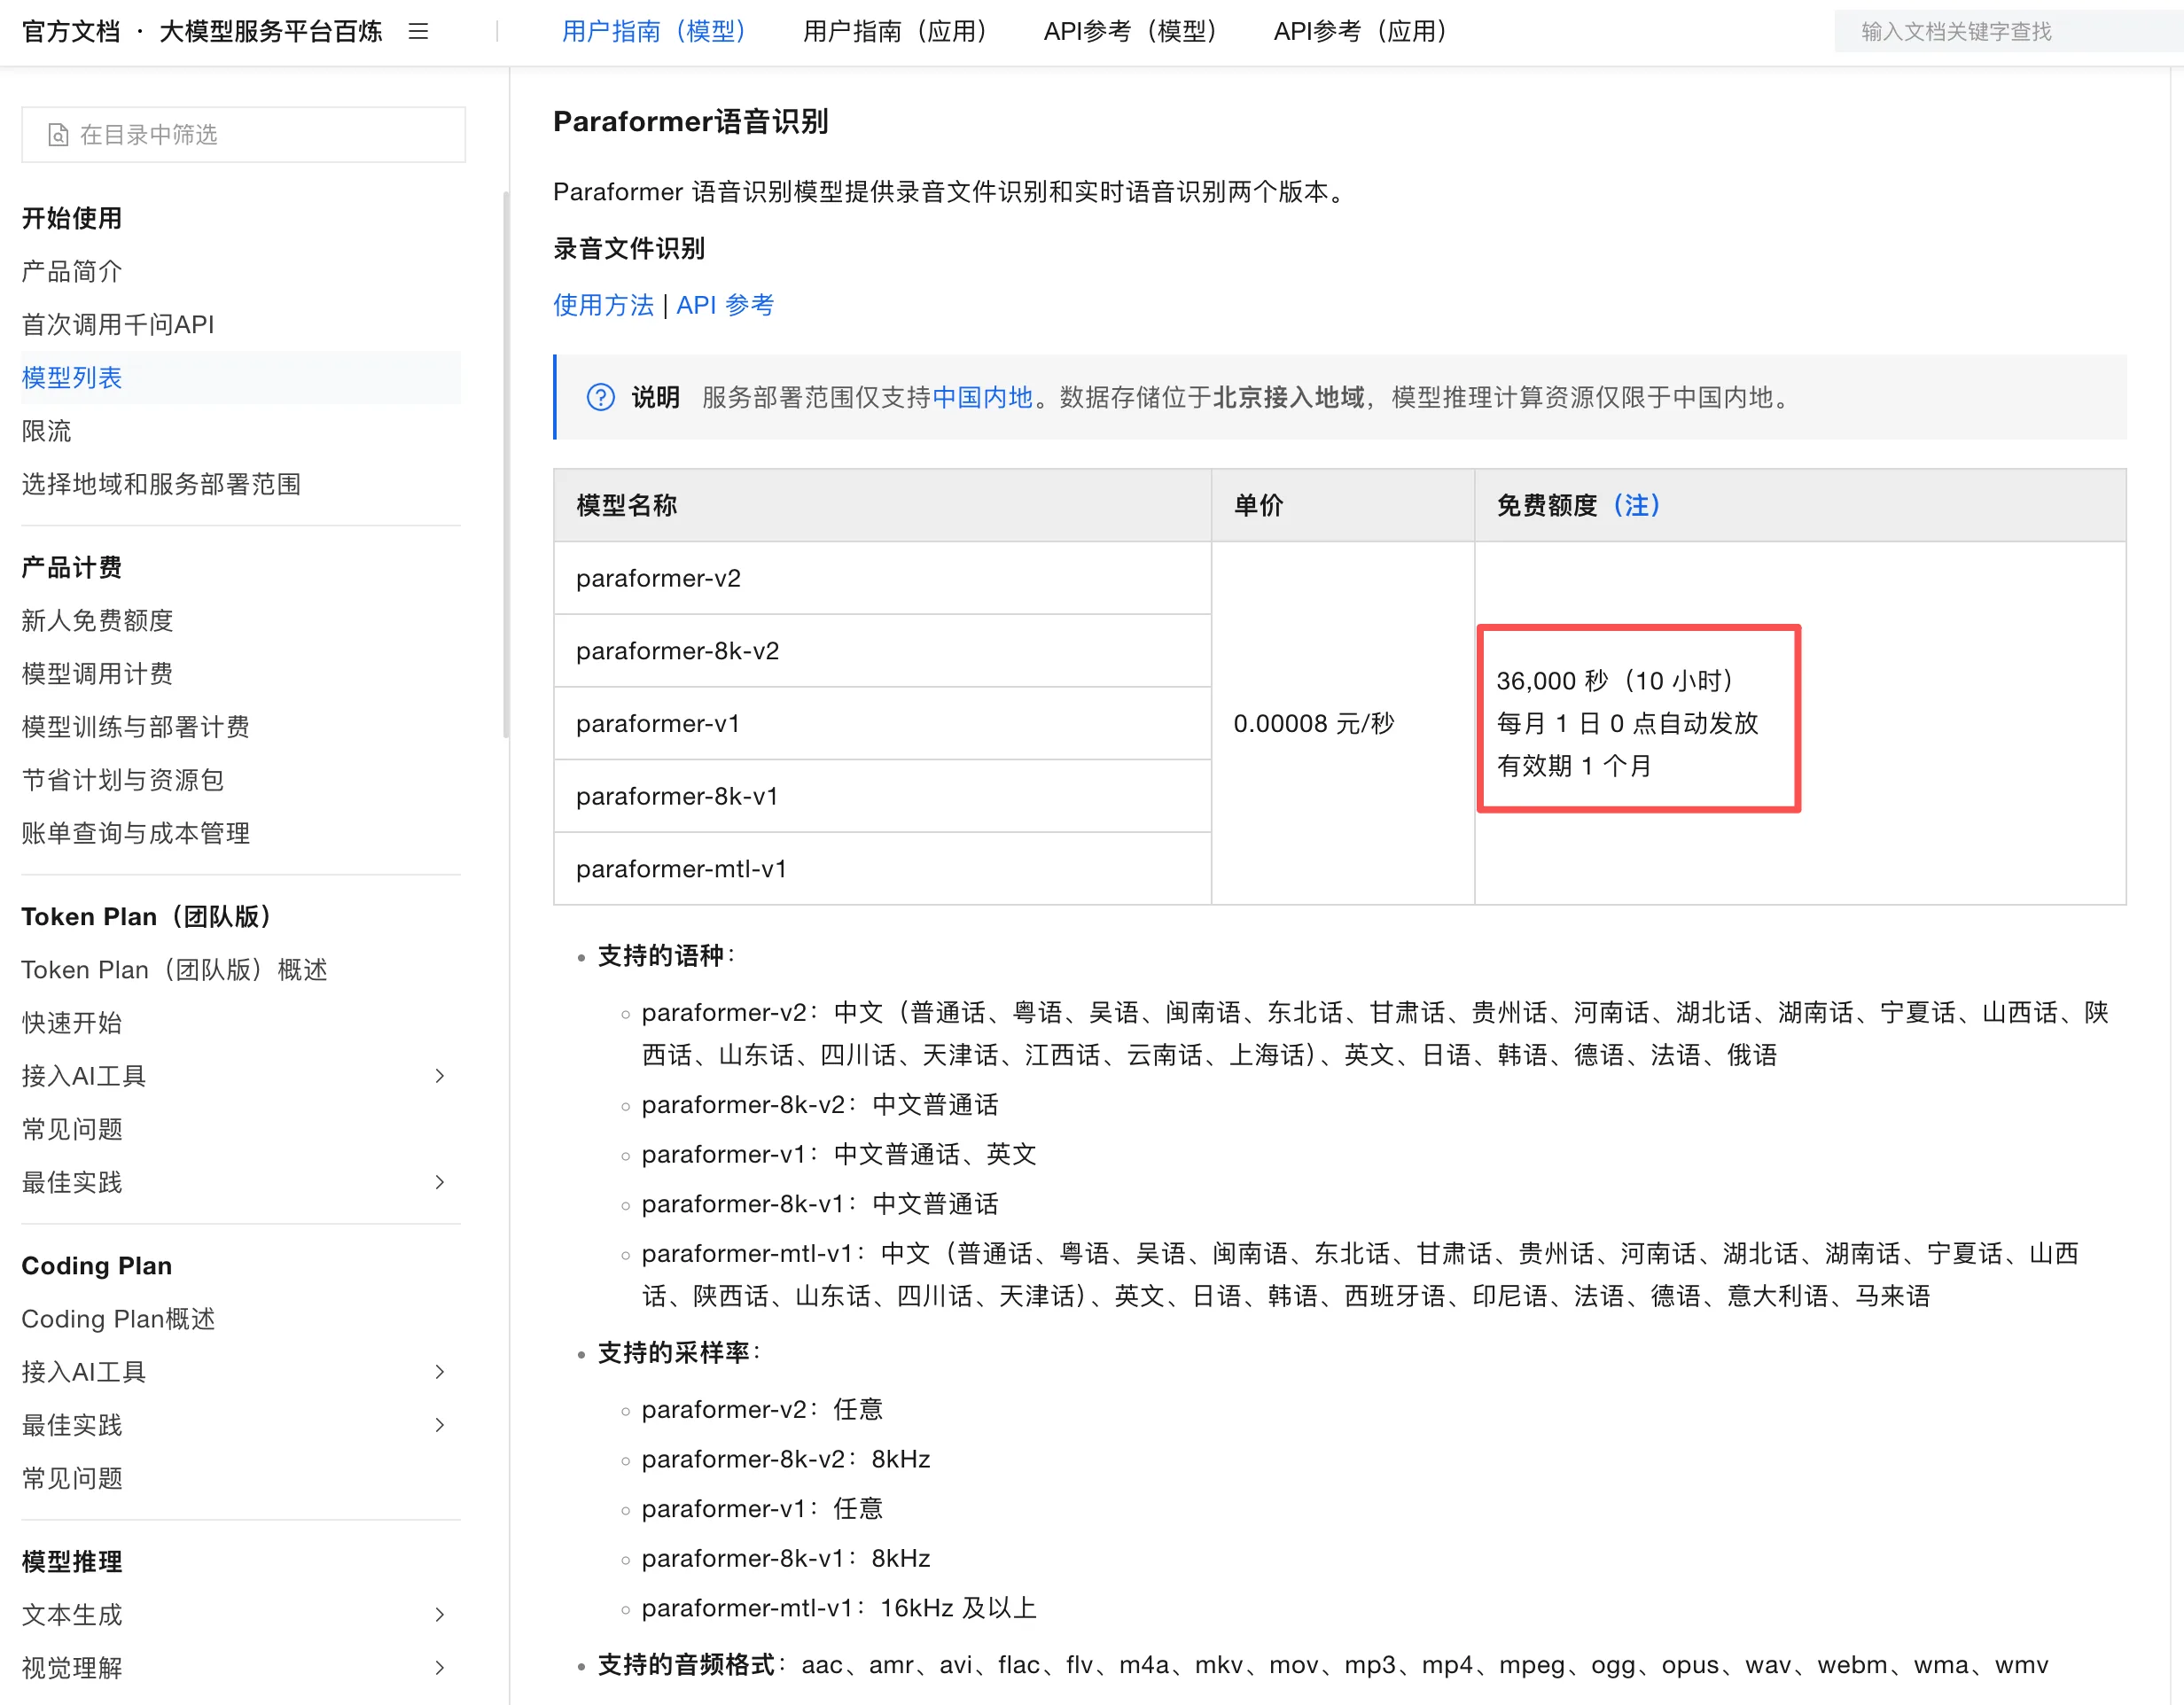Open 账单查询与成本管理 page
This screenshot has height=1705, width=2184.
pyautogui.click(x=135, y=833)
